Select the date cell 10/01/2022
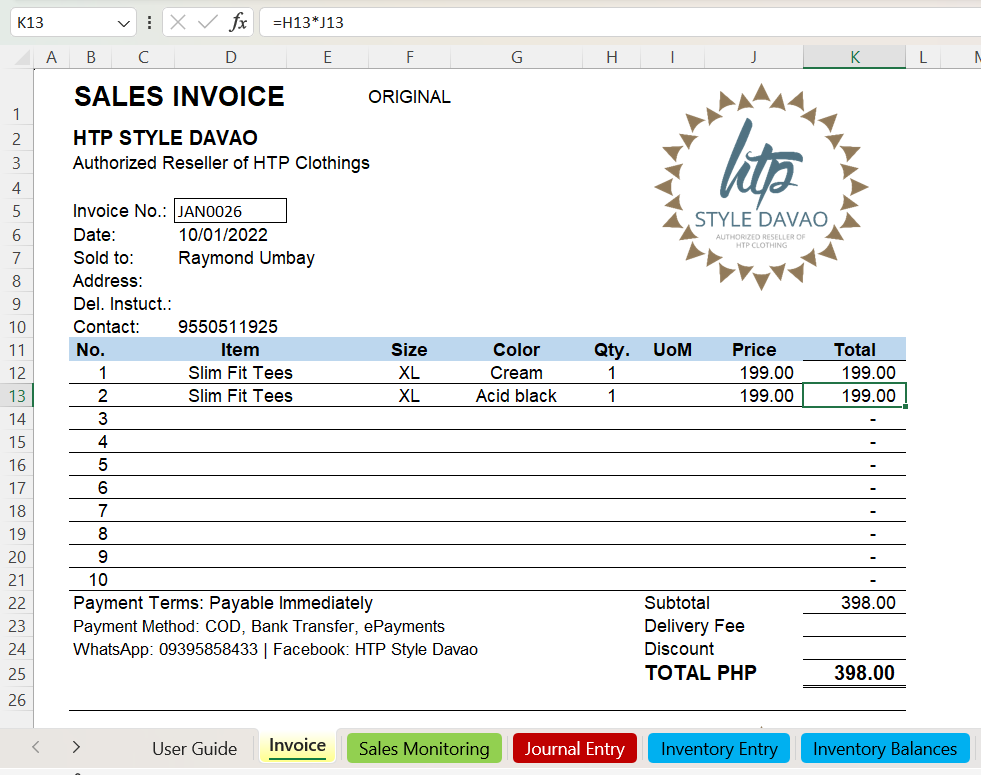This screenshot has width=981, height=775. tap(223, 235)
